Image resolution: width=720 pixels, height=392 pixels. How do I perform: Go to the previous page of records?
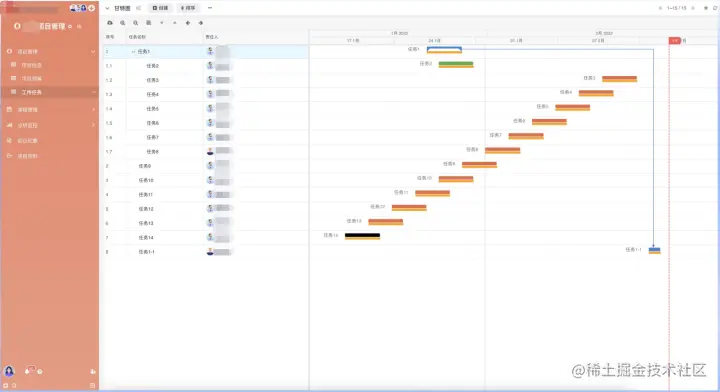(660, 8)
